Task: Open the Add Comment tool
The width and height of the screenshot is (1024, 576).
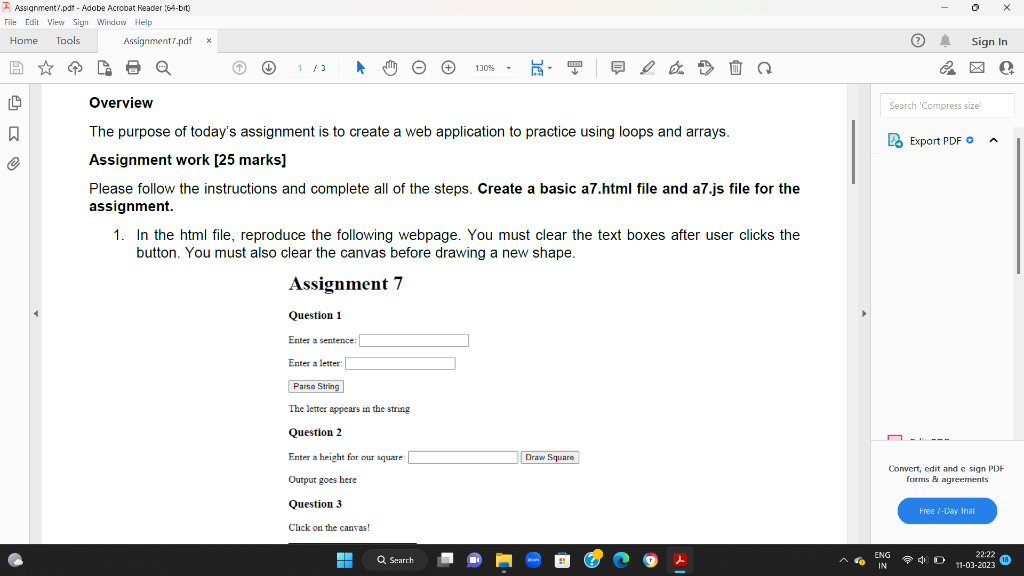Action: [x=617, y=67]
